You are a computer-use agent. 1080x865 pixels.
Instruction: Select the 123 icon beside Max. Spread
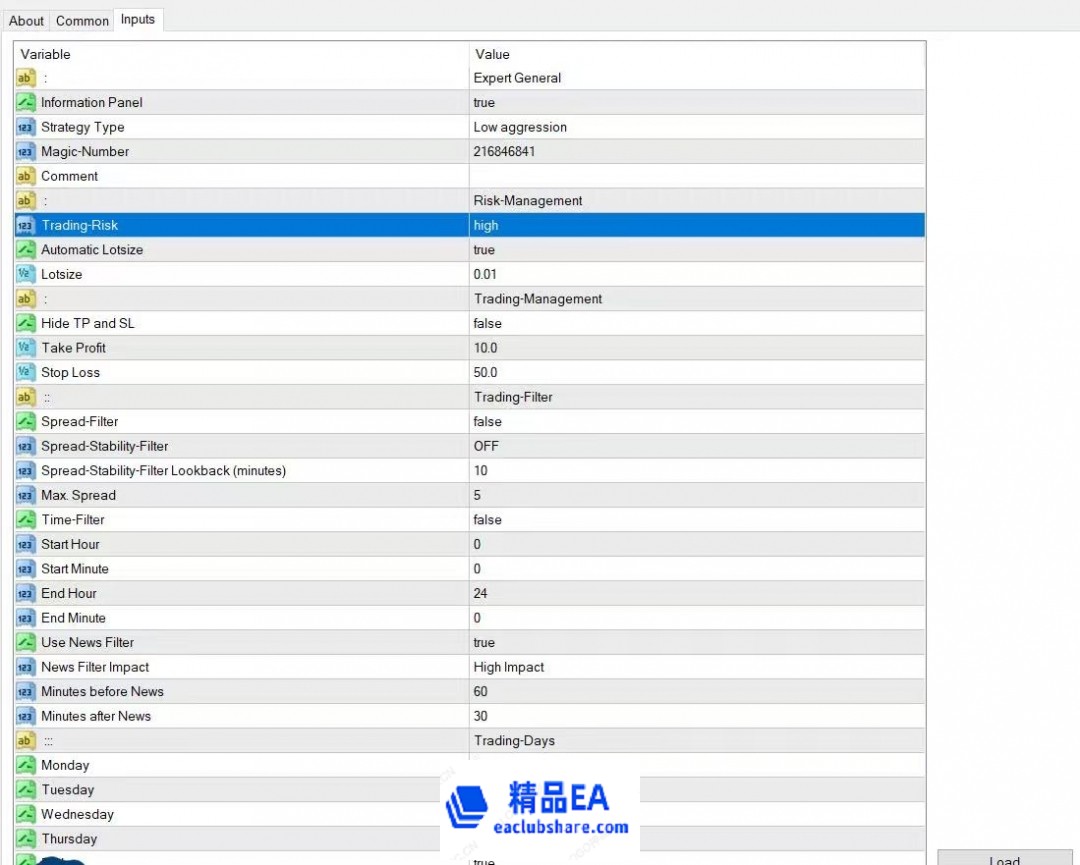[x=25, y=495]
